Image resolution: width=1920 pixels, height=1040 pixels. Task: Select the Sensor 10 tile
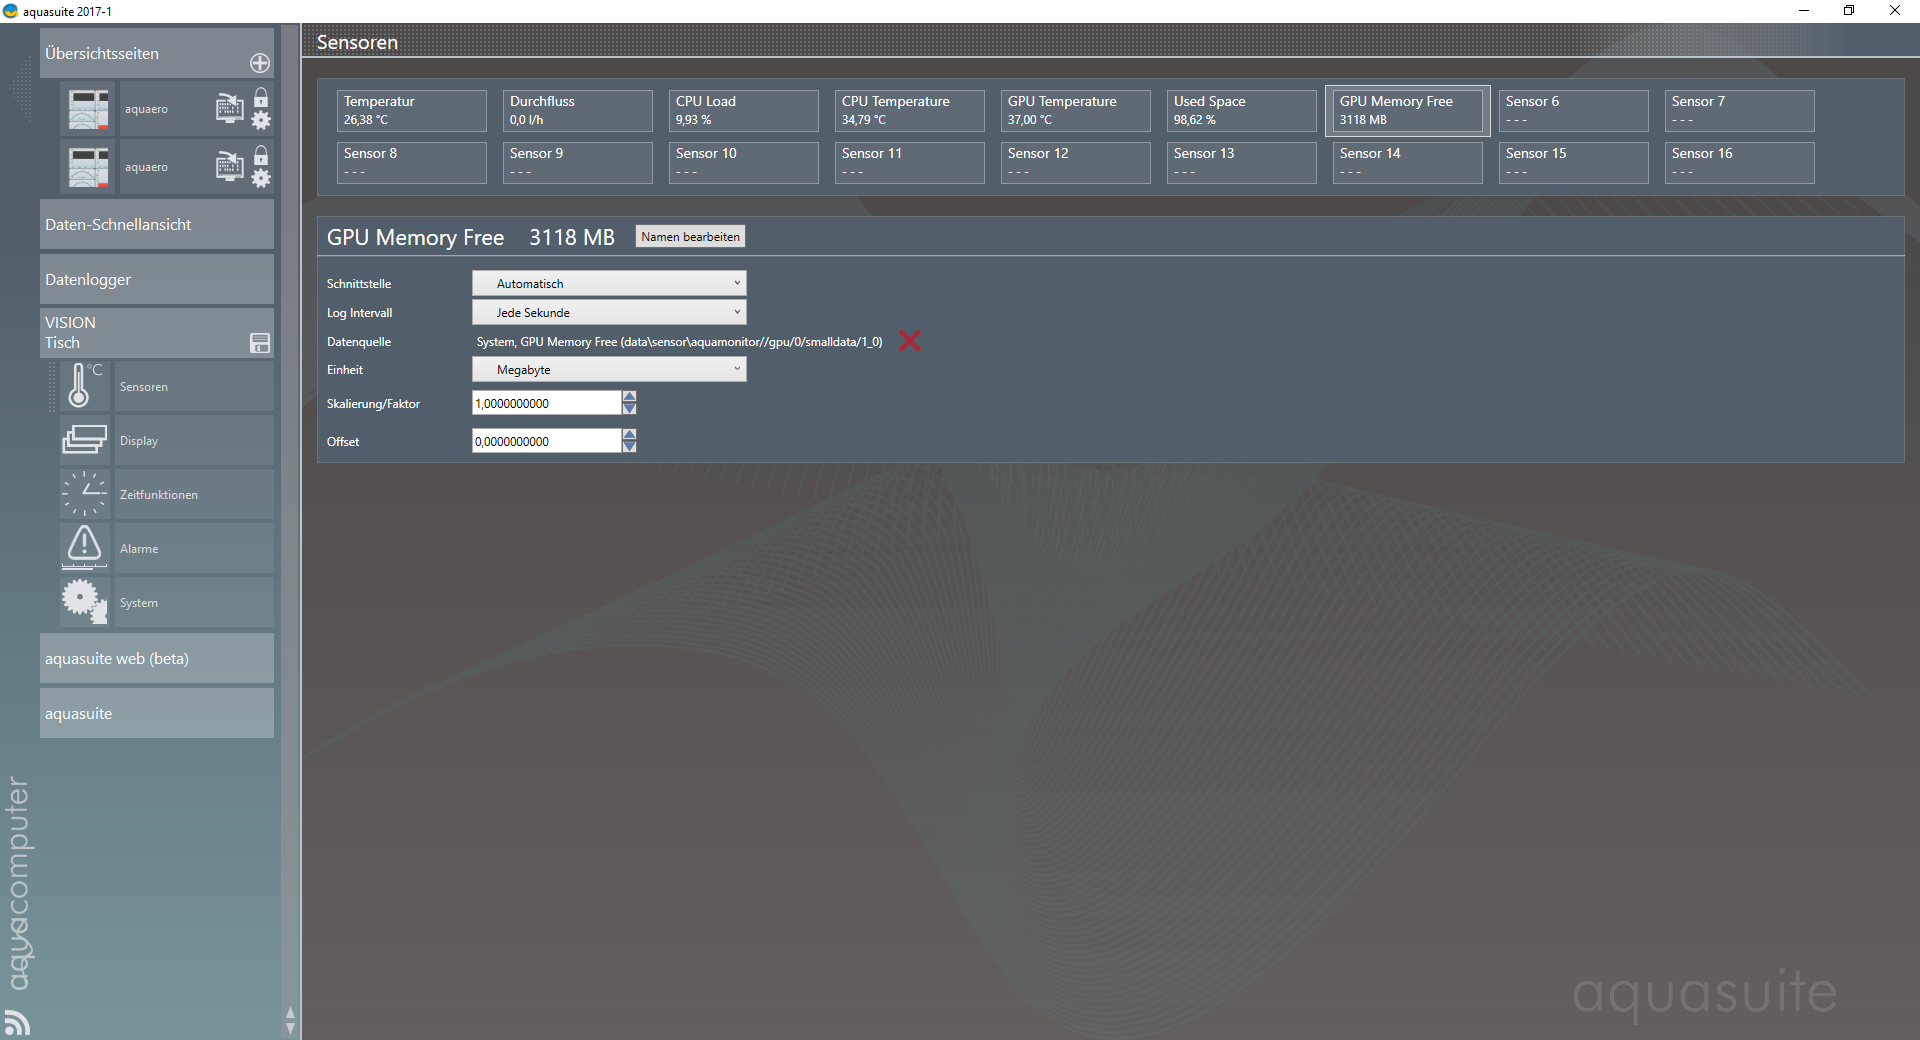pos(743,162)
